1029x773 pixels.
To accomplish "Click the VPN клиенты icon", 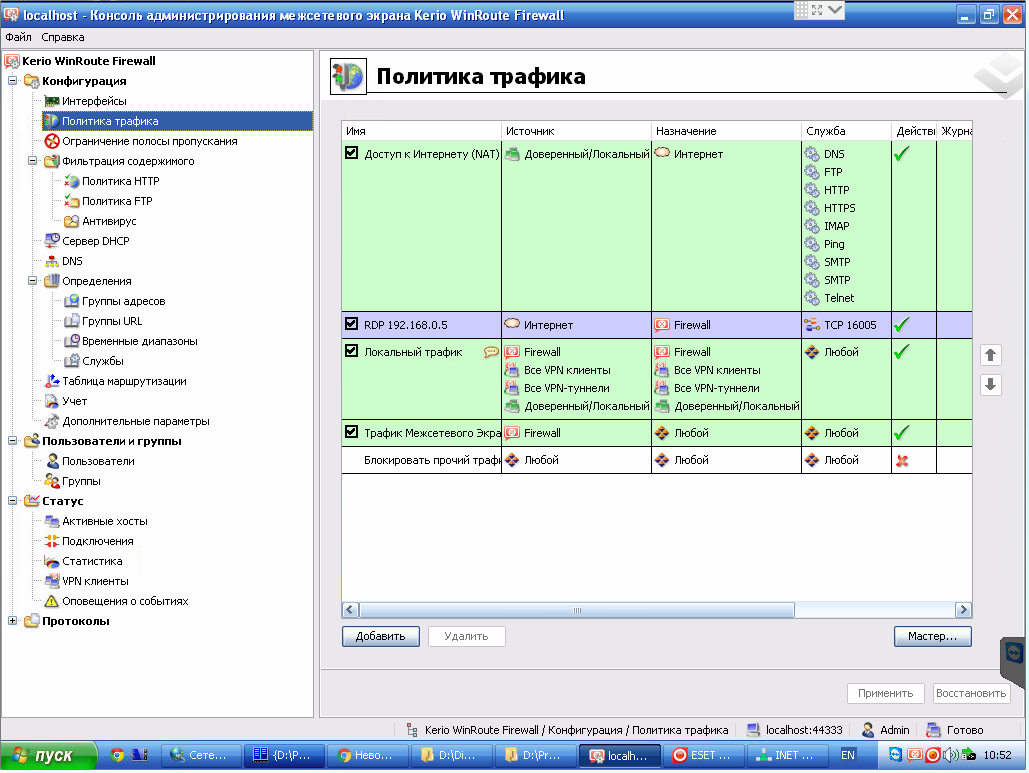I will coord(52,581).
